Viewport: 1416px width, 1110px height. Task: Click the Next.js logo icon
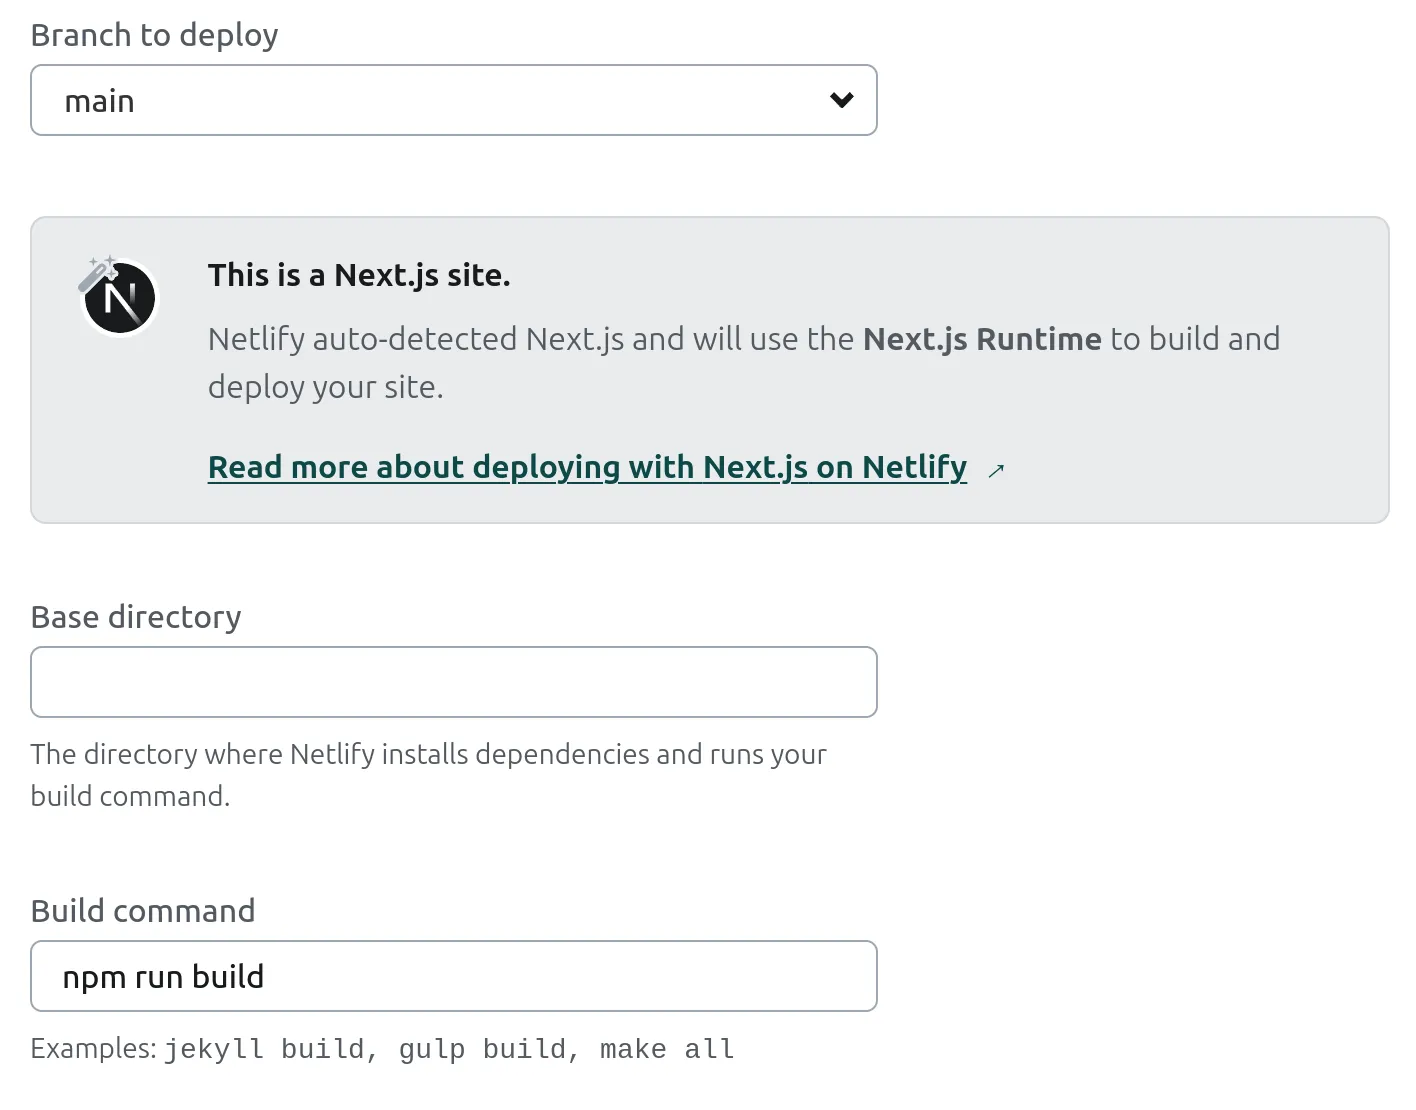119,296
